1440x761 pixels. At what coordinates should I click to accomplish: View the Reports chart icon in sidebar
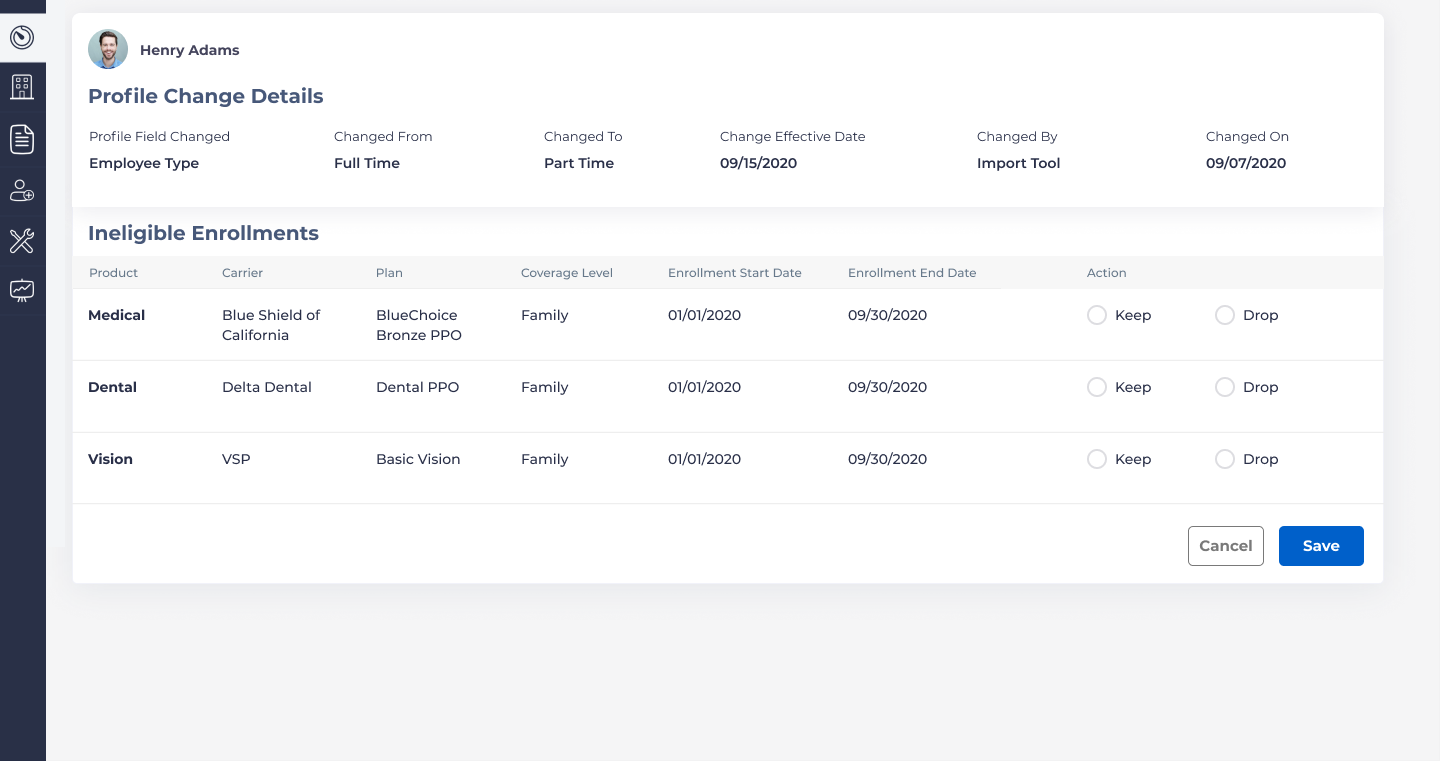coord(22,290)
